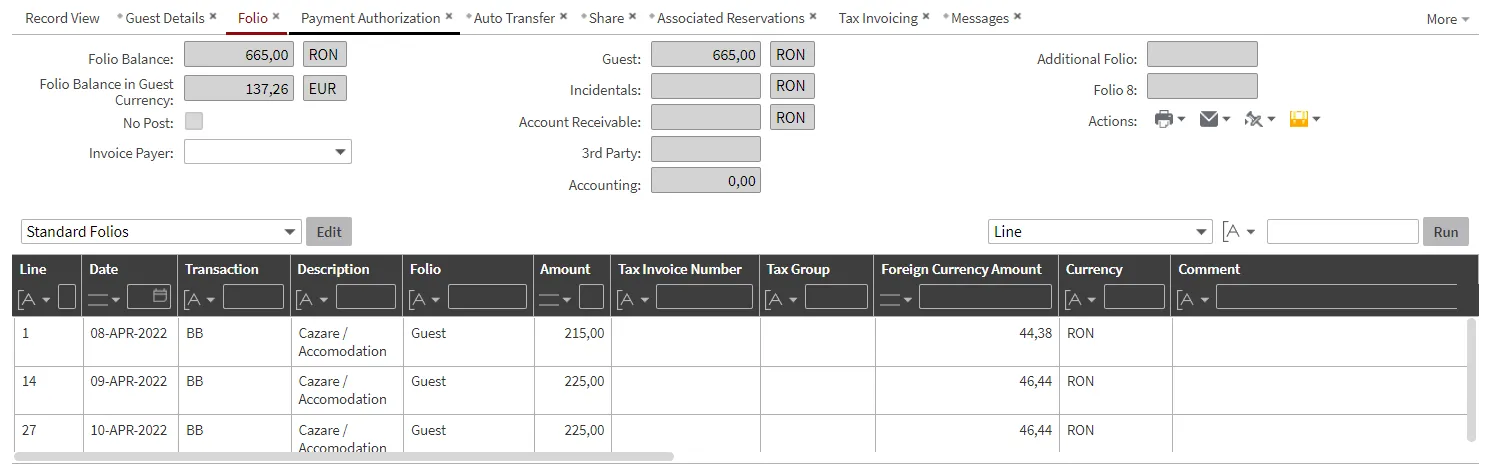The width and height of the screenshot is (1493, 467).
Task: Click the RON button next to Folio Balance
Action: point(324,55)
